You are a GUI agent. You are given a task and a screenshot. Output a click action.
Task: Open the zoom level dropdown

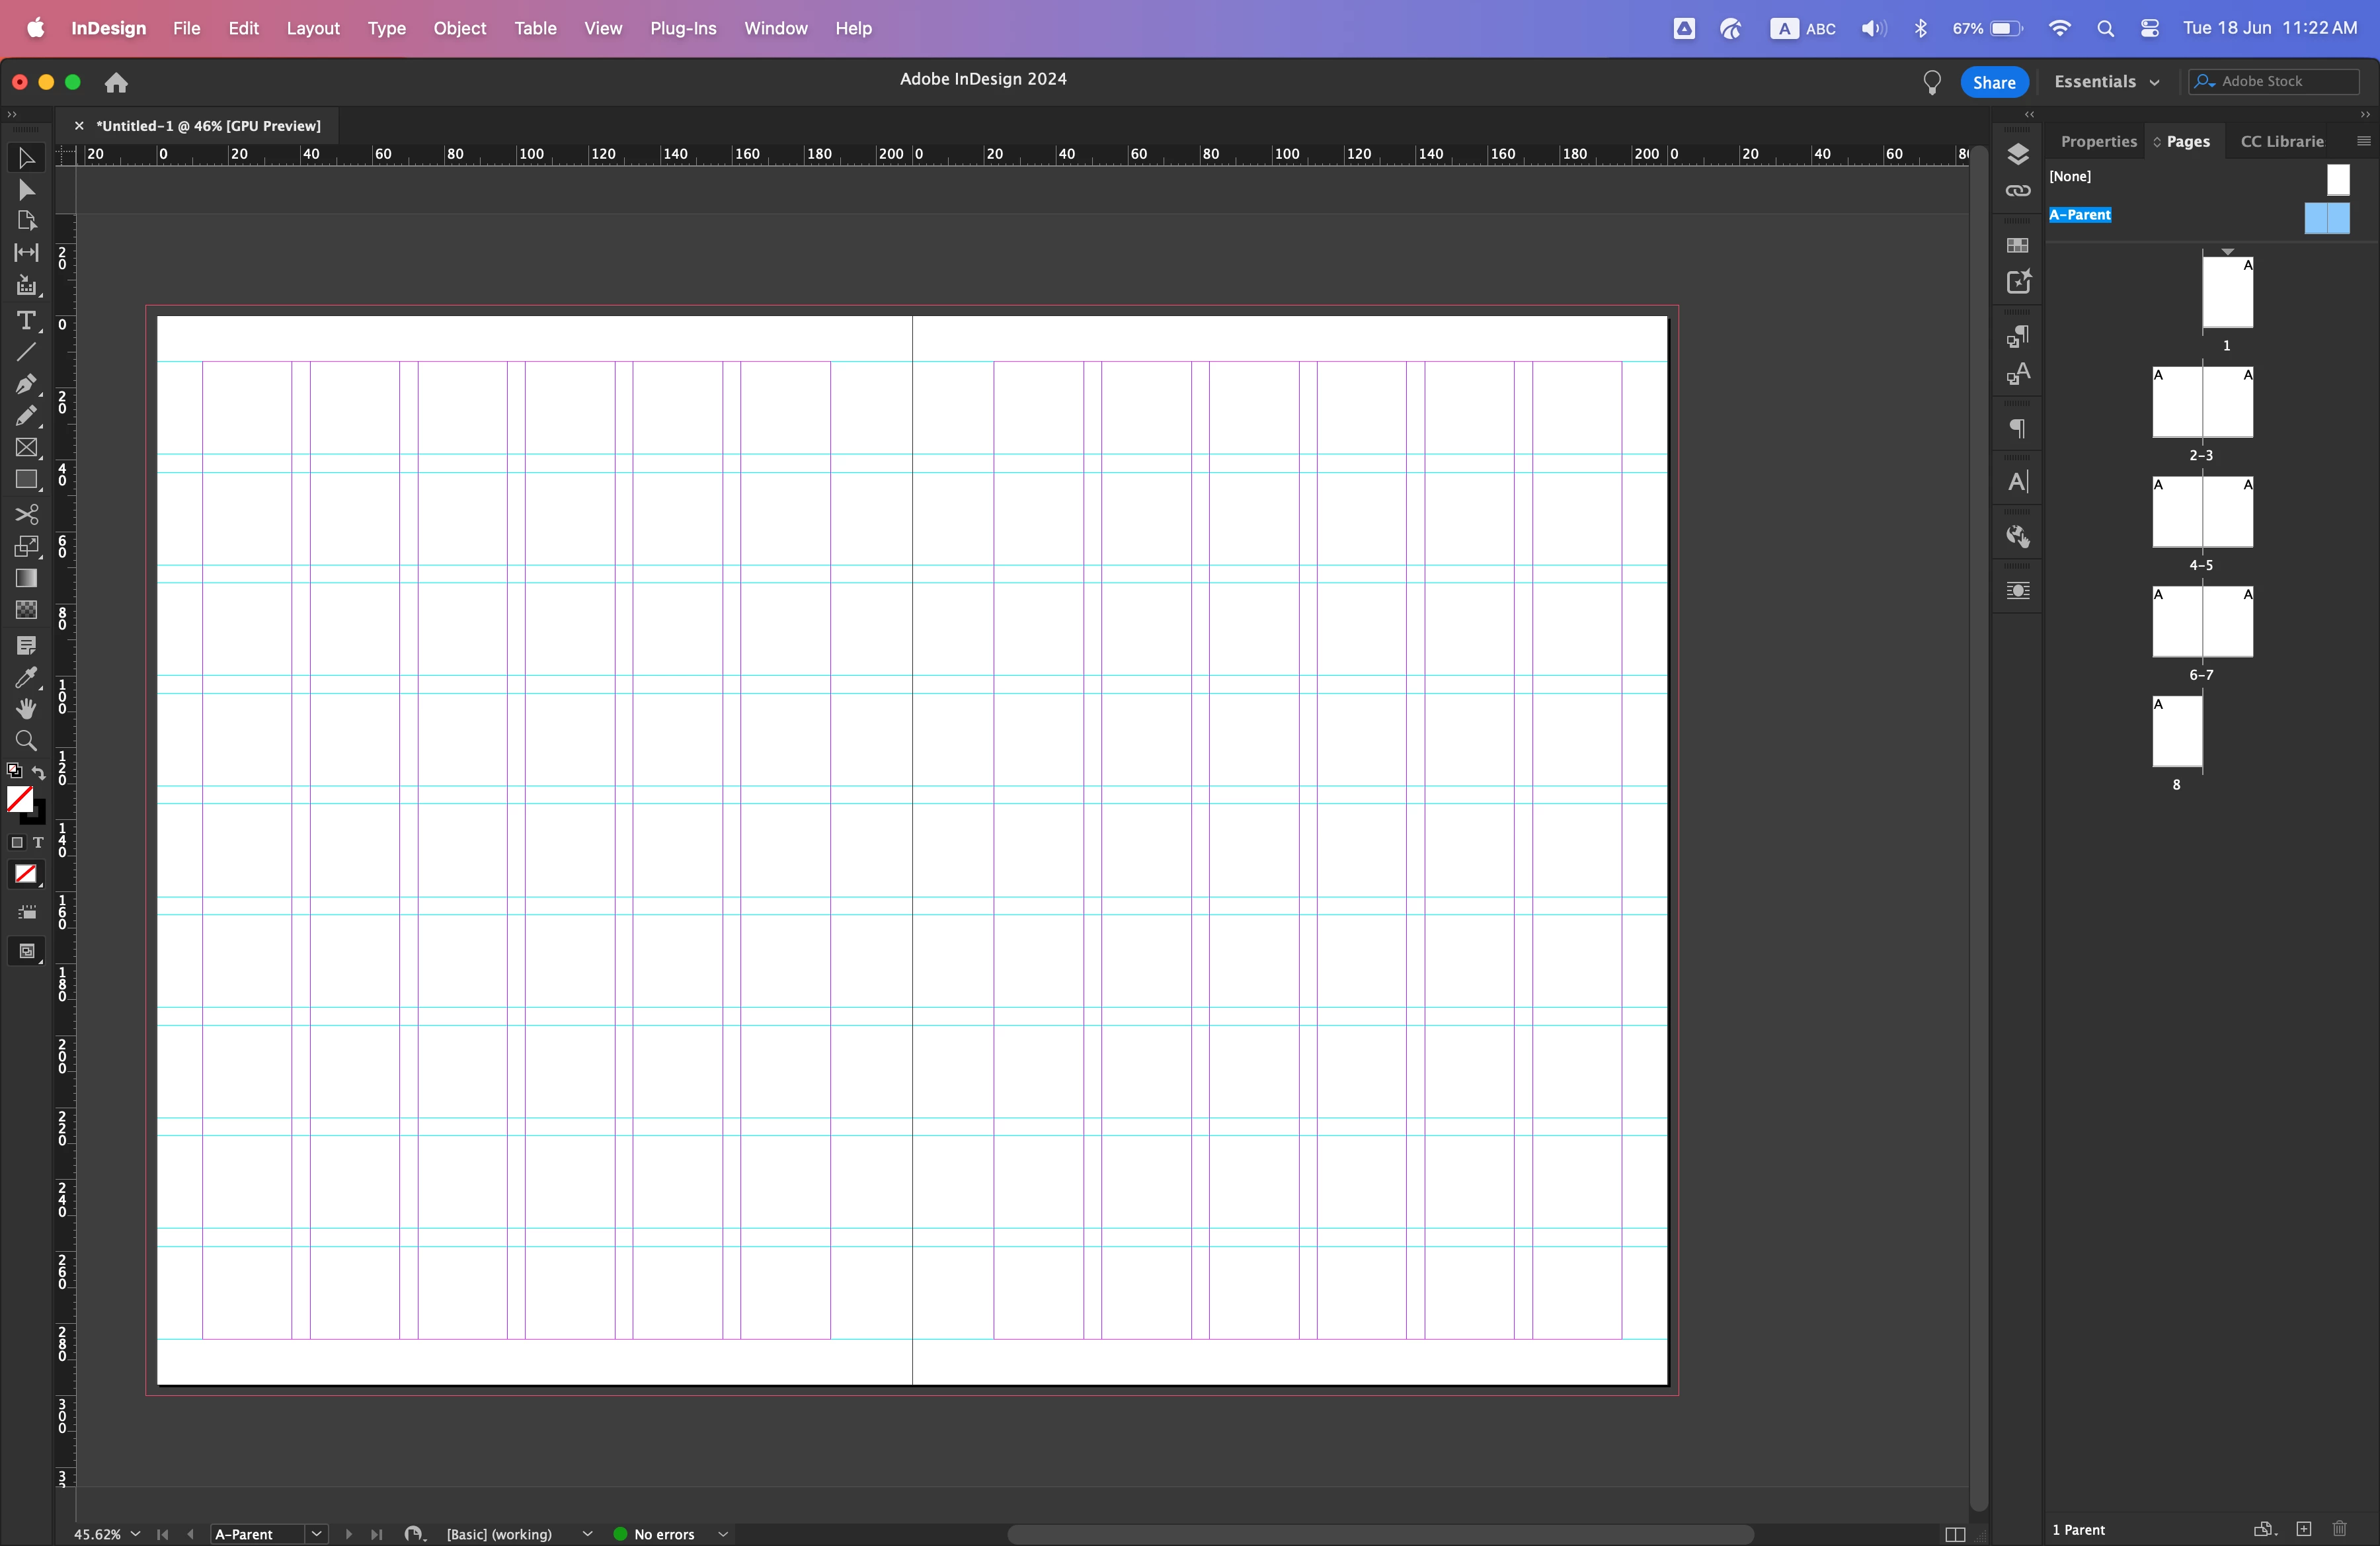tap(135, 1534)
